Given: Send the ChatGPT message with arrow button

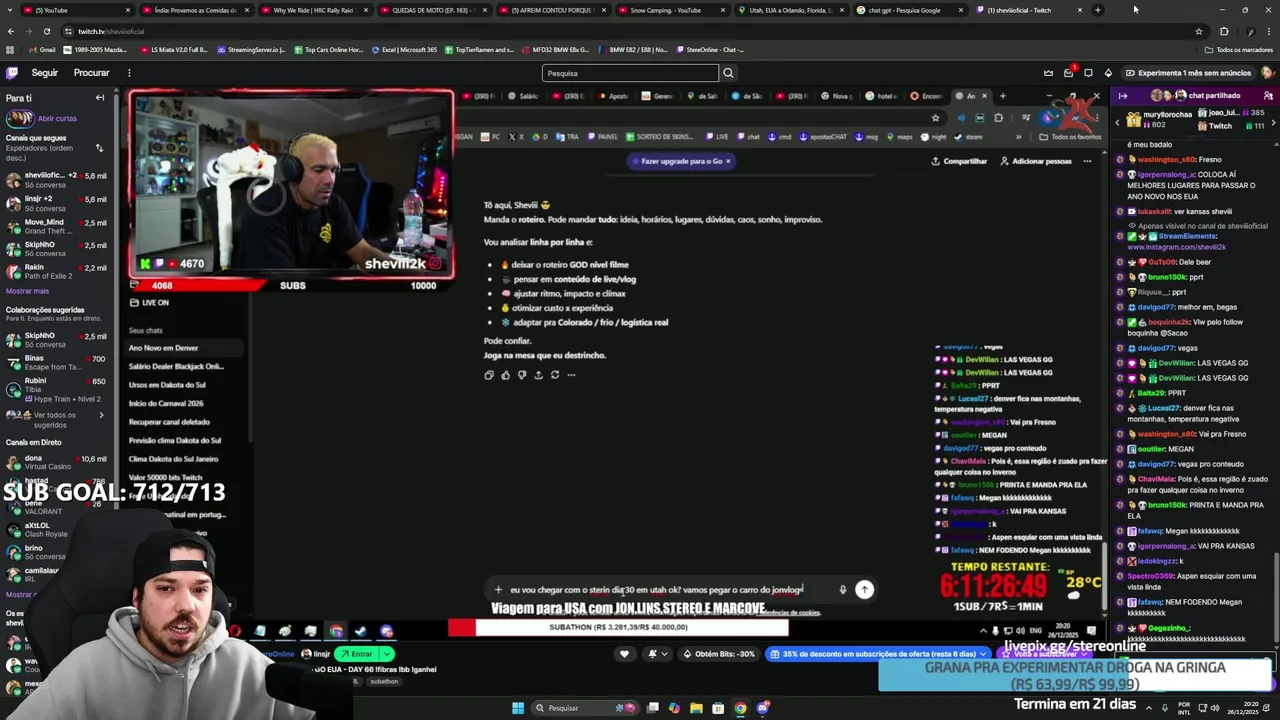Looking at the screenshot, I should coord(864,590).
